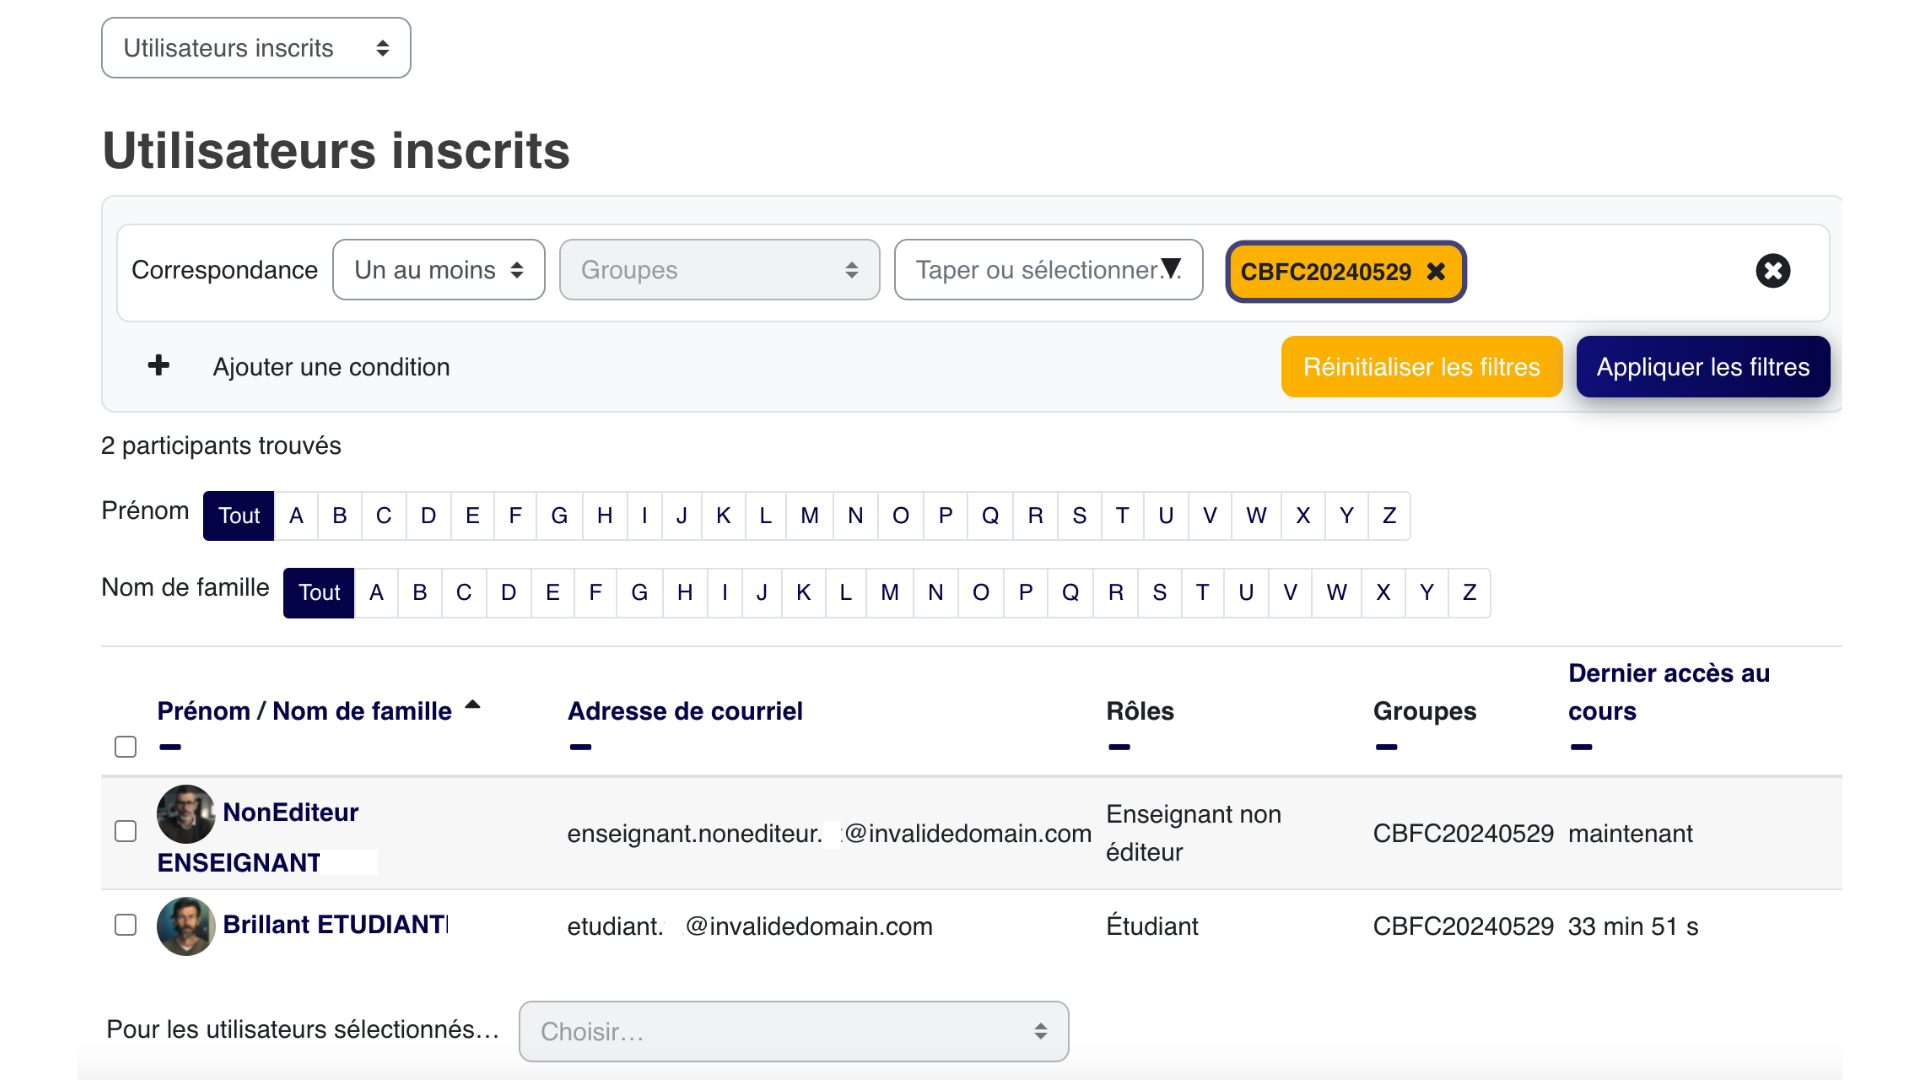Check the box for Brillant ETUDIANT

pos(126,925)
